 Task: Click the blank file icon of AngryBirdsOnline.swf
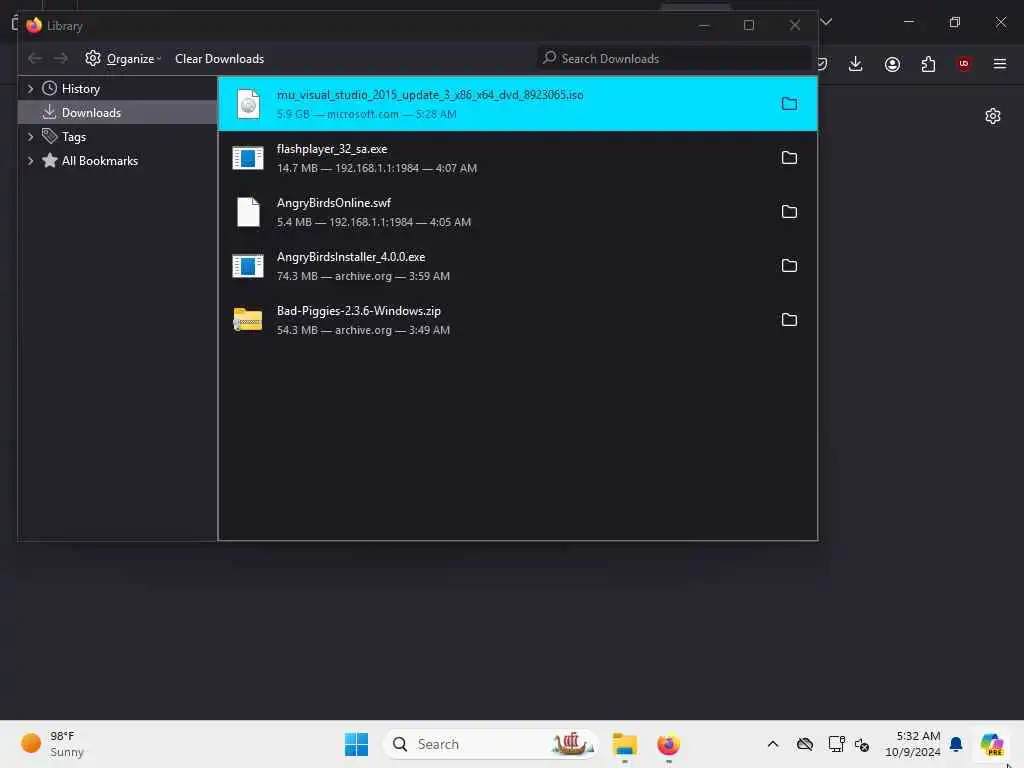coord(248,212)
